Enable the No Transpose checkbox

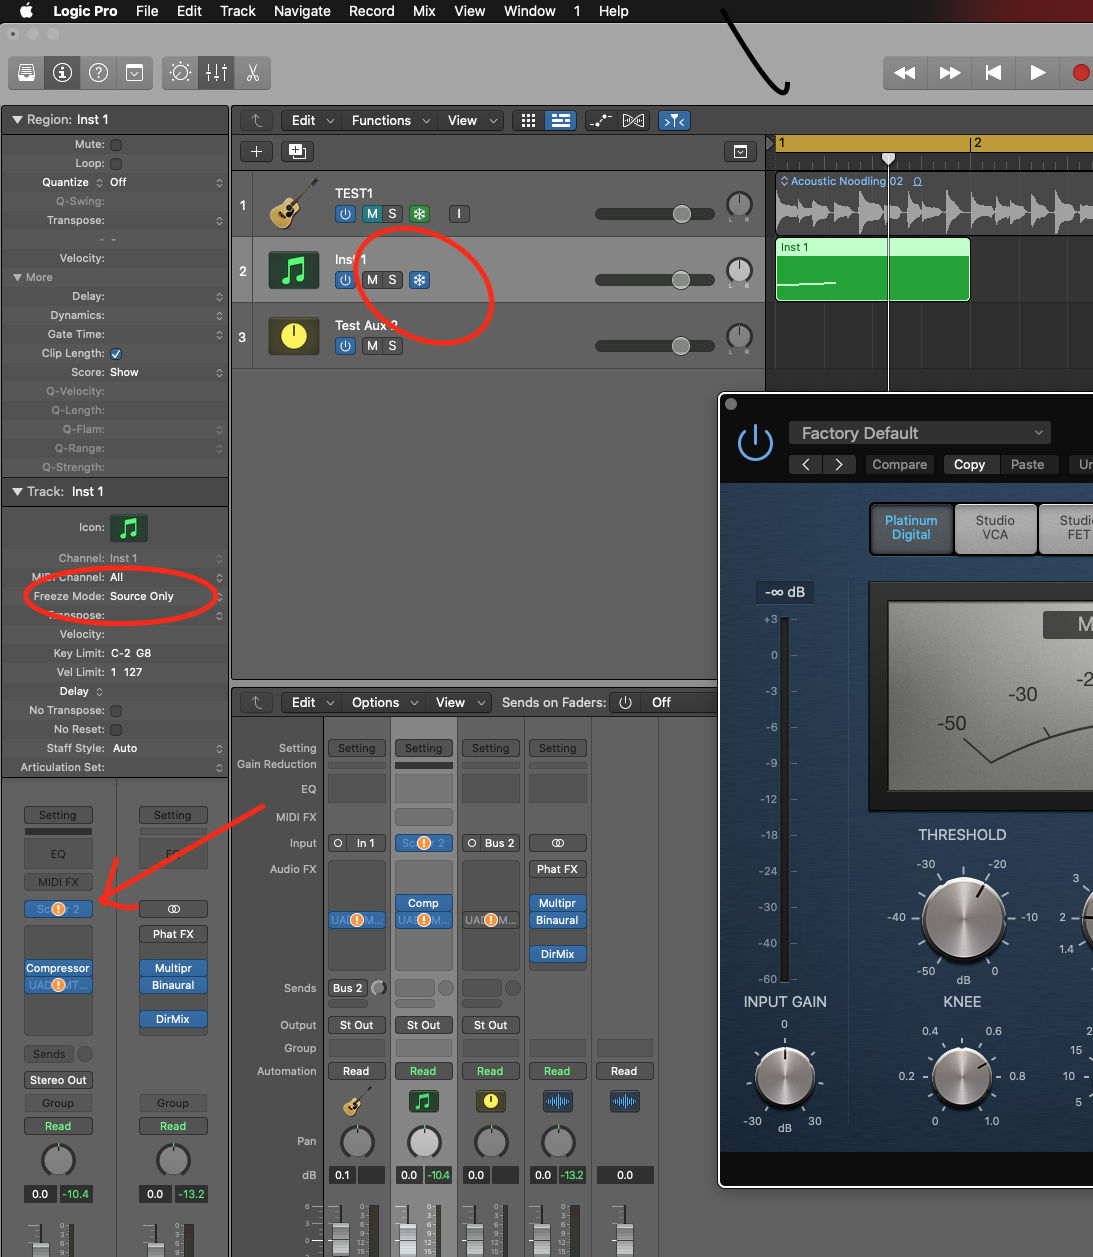(x=116, y=711)
